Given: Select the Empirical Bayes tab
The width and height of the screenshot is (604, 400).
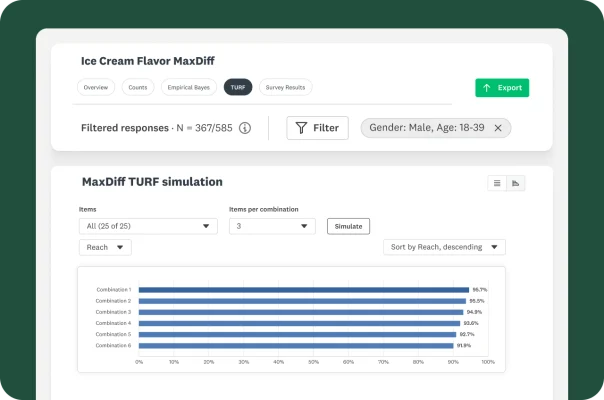Looking at the screenshot, I should pyautogui.click(x=189, y=88).
